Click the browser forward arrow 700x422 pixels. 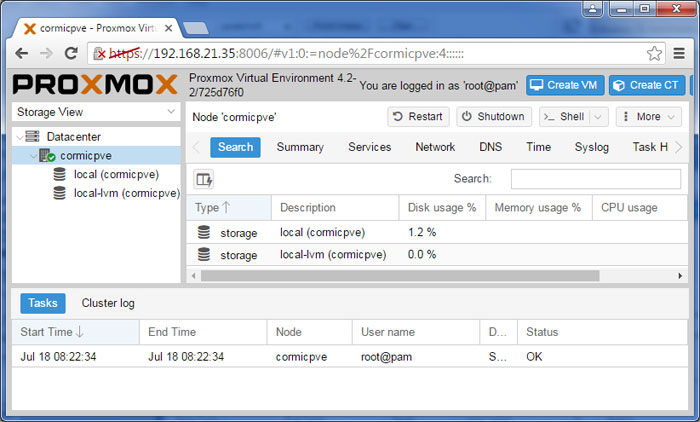point(46,54)
